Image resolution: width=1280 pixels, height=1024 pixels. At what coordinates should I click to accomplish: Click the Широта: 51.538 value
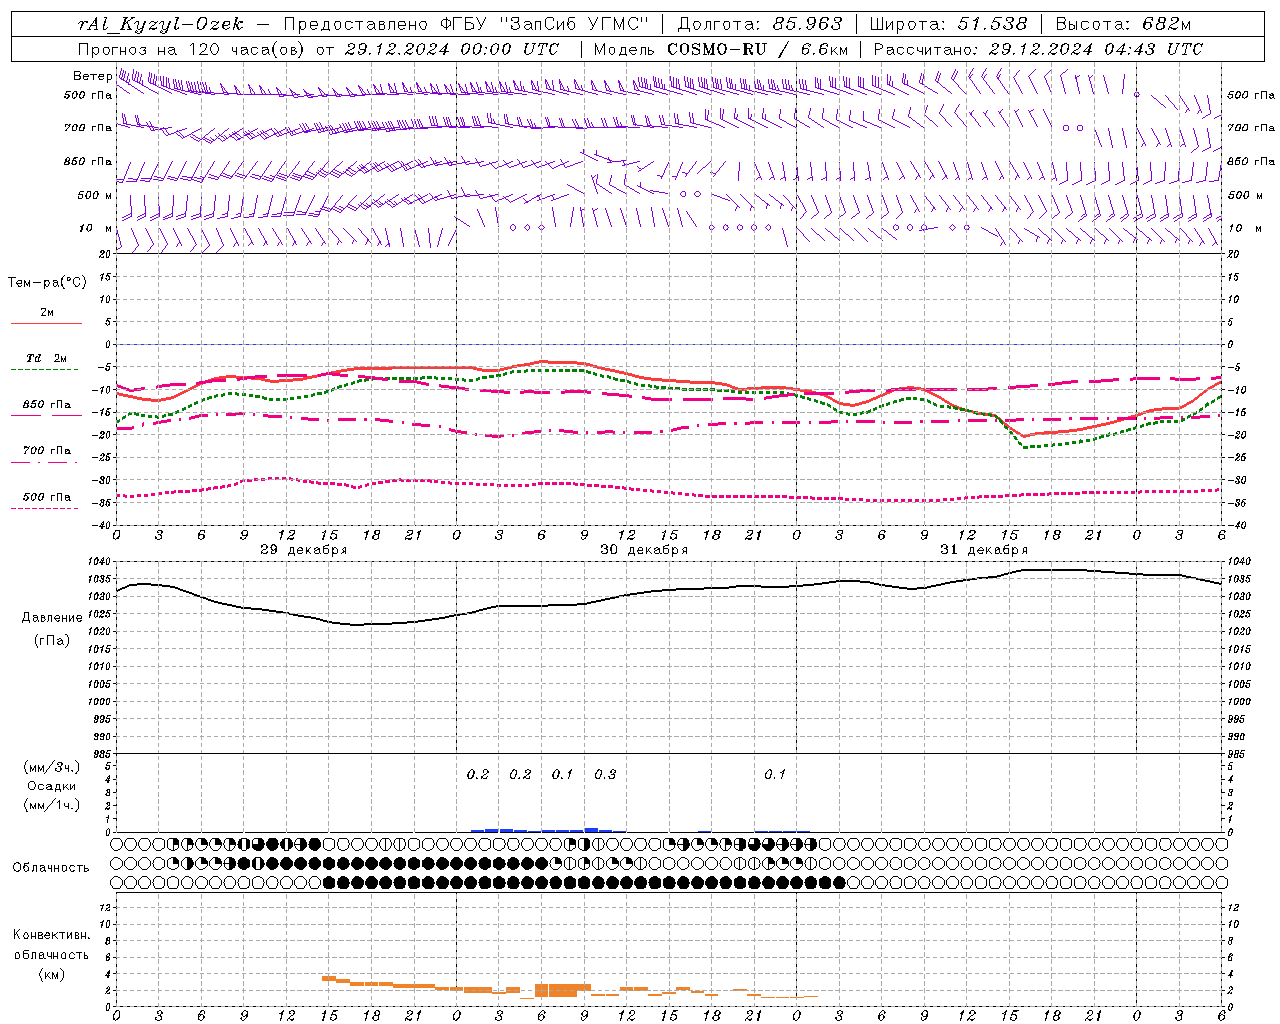(x=948, y=24)
